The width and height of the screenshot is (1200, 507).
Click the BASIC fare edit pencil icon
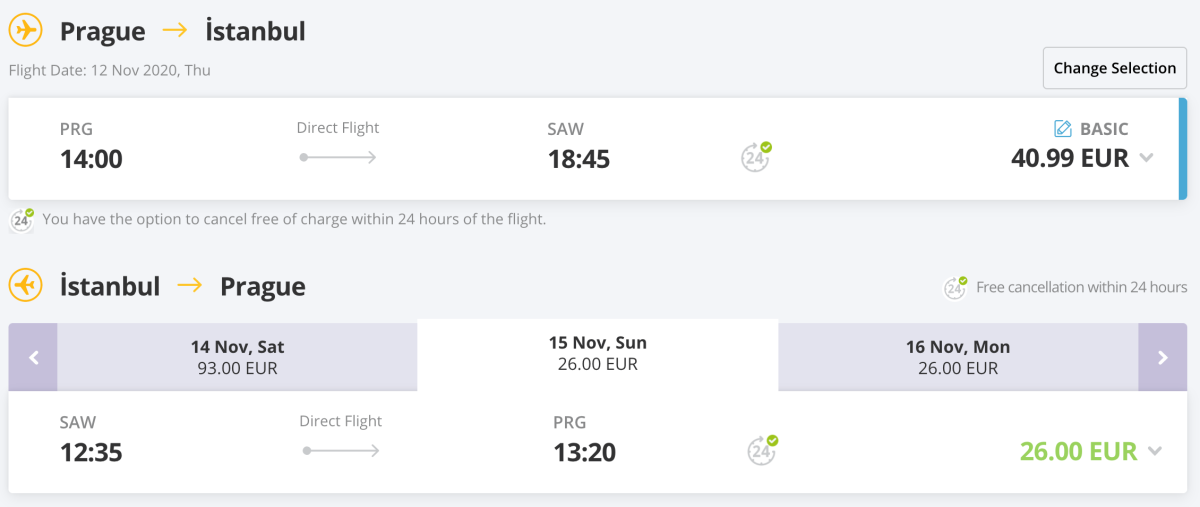click(x=1063, y=129)
